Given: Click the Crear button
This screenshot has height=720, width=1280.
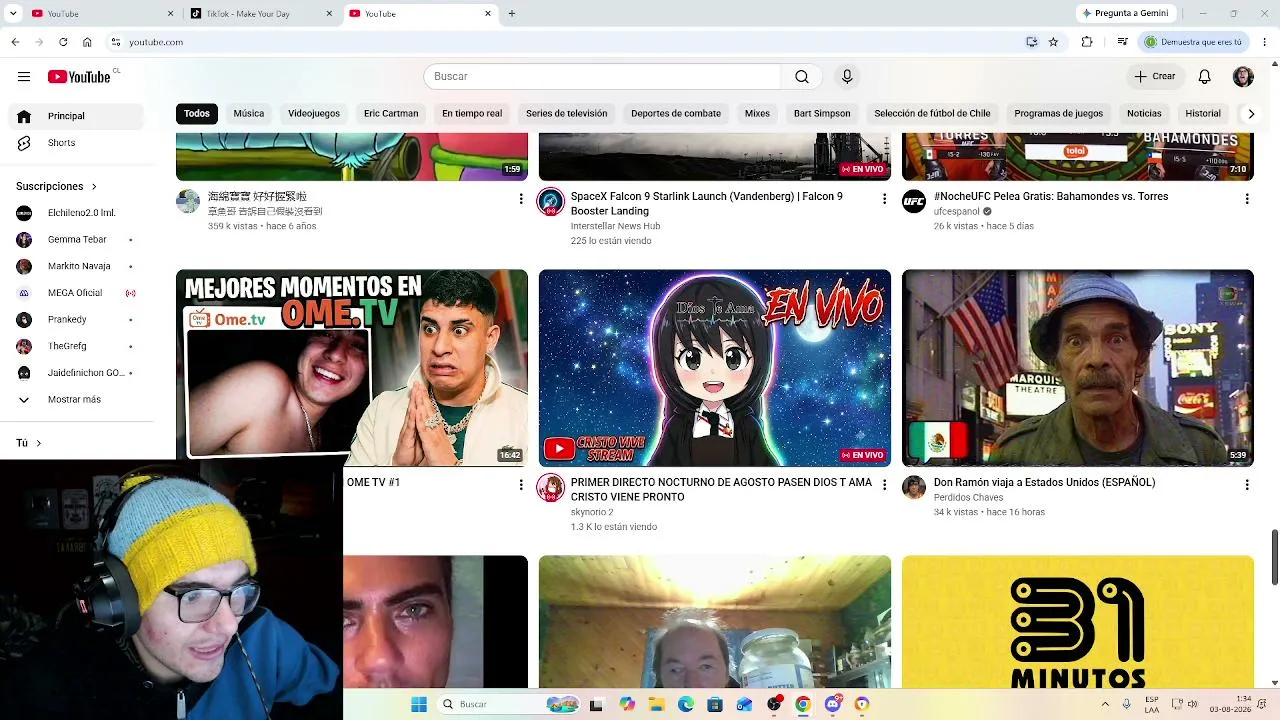Looking at the screenshot, I should point(1155,77).
